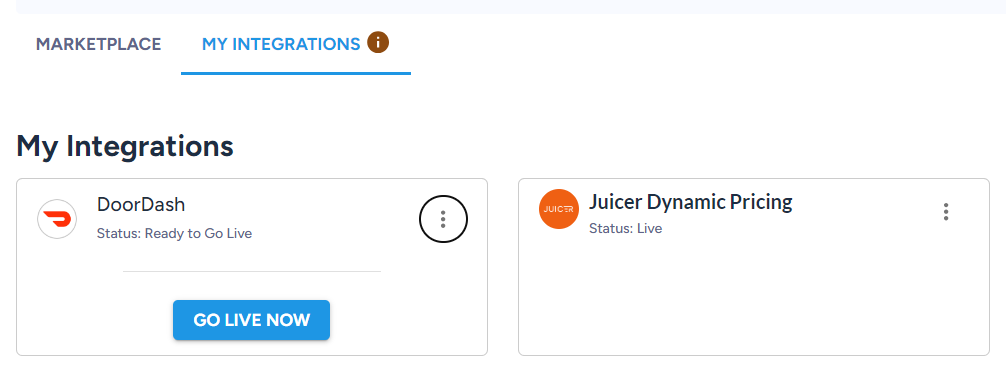Click the divider line in the DoorDash card

252,271
